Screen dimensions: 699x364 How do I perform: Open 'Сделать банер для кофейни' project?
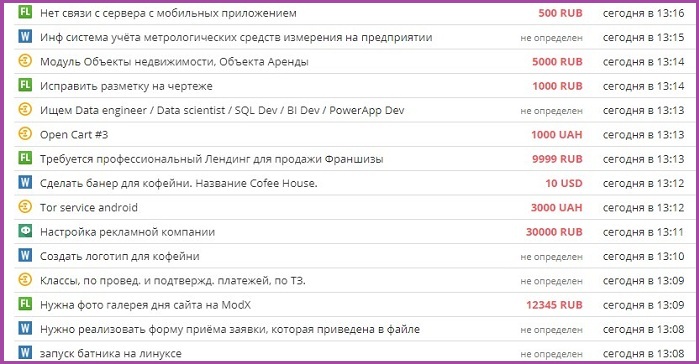coord(178,183)
